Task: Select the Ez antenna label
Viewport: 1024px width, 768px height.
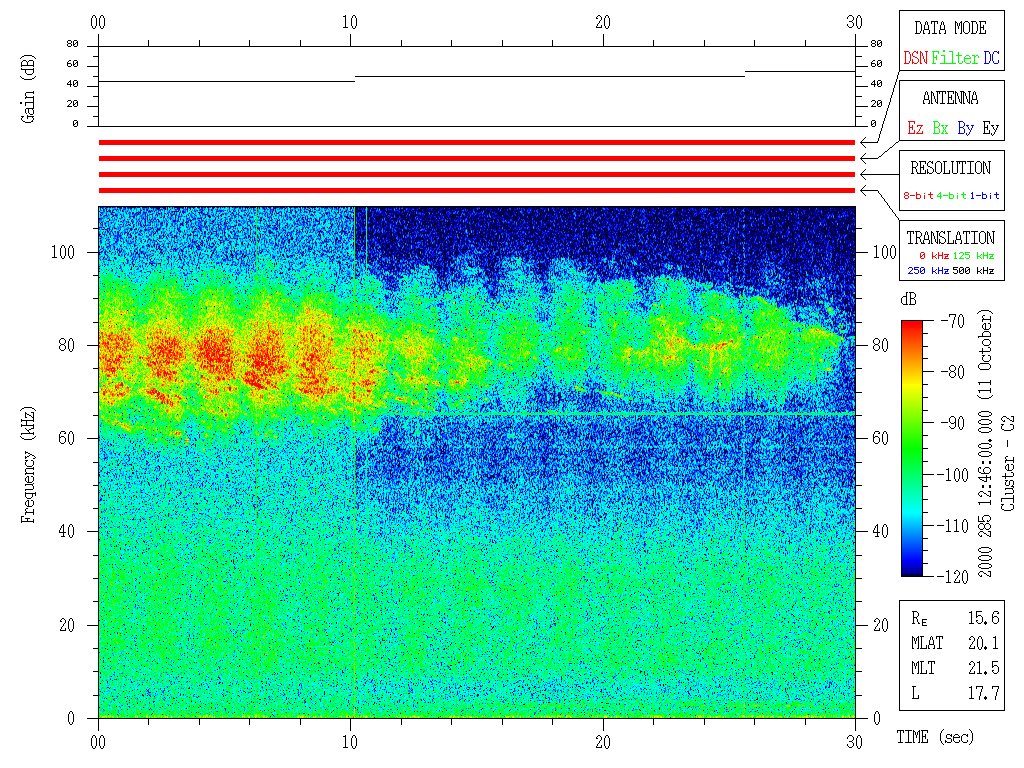Action: (x=915, y=128)
